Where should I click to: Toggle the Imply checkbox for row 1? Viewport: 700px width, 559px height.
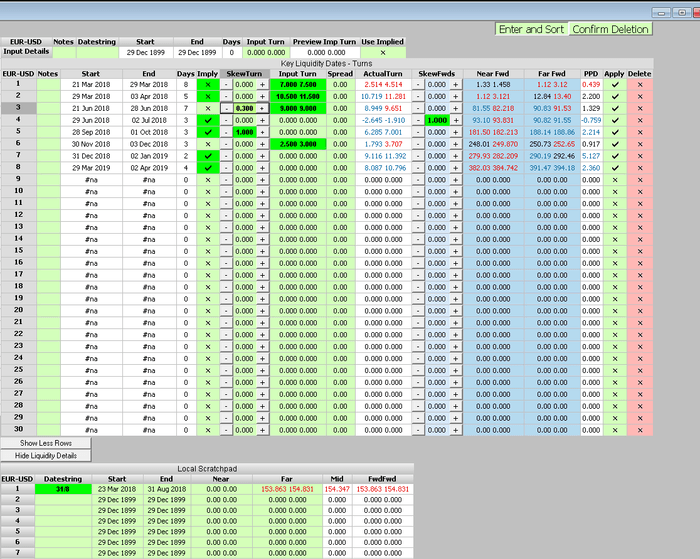coord(209,84)
